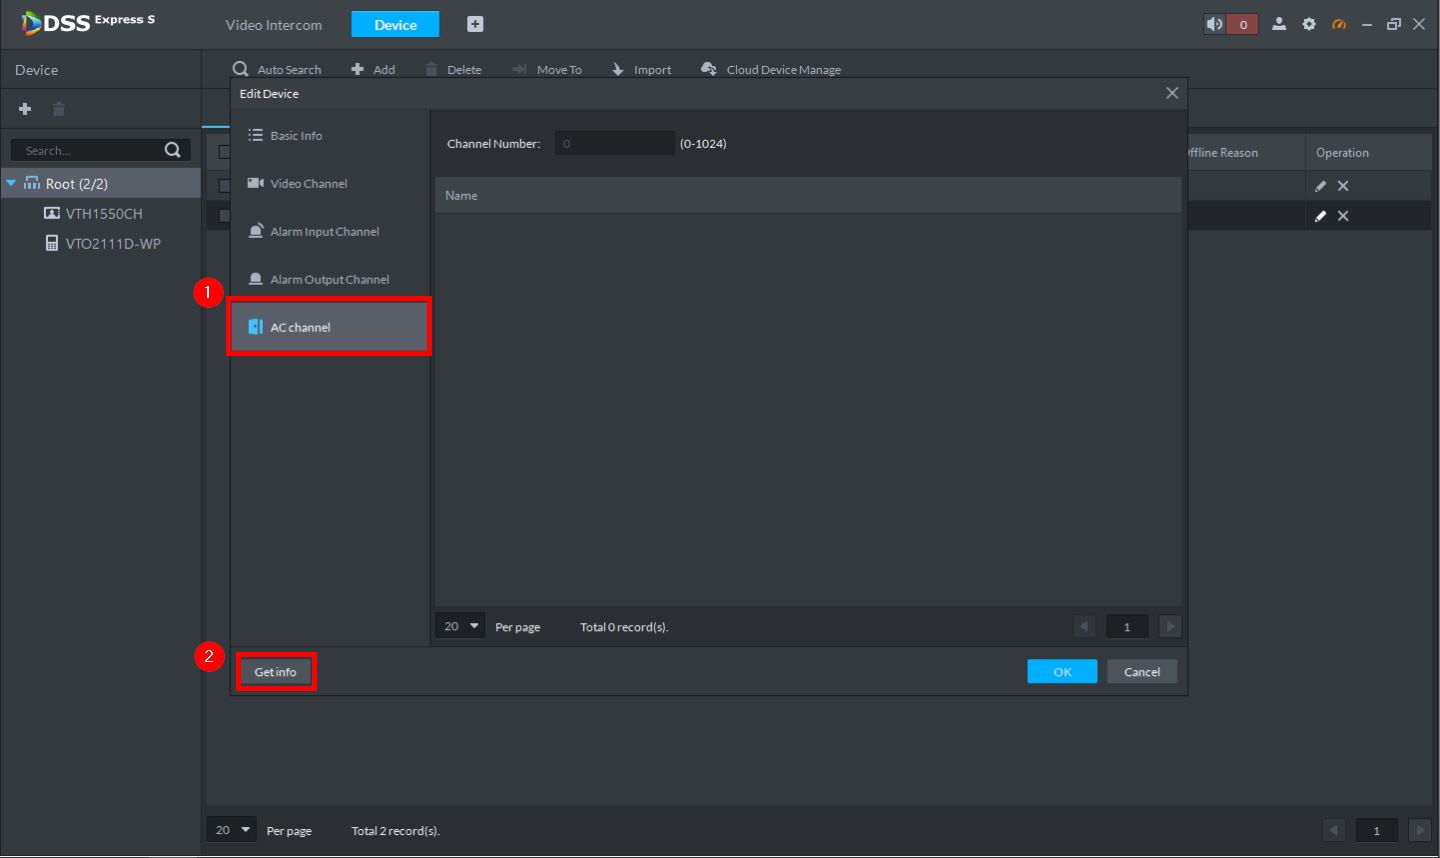This screenshot has width=1440, height=858.
Task: Open the dialog's 20 per page dropdown
Action: (x=461, y=626)
